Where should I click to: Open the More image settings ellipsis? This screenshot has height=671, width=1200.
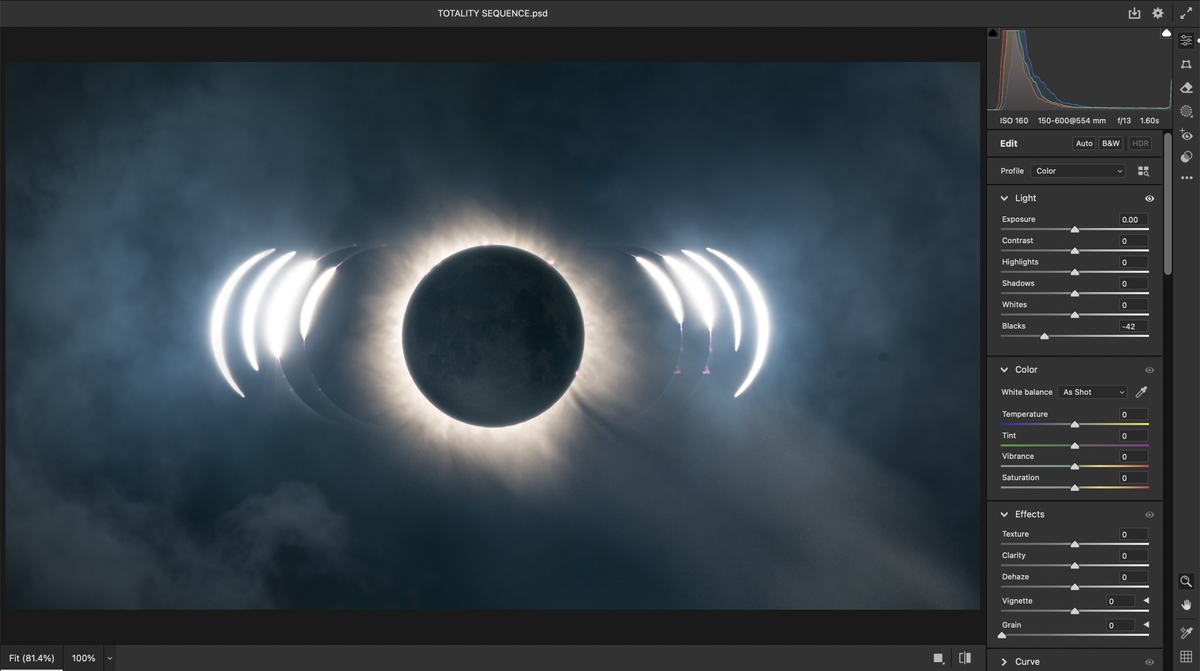1186,178
